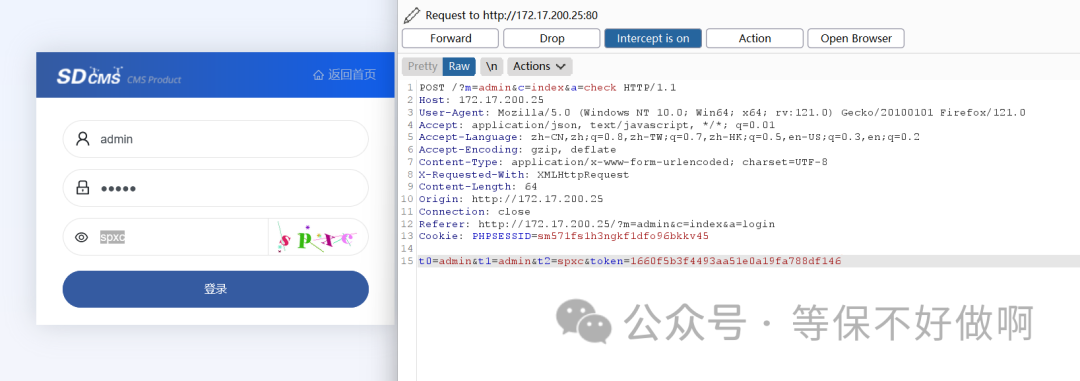The image size is (1080, 381).
Task: Click the Origin header line
Action: coord(510,199)
